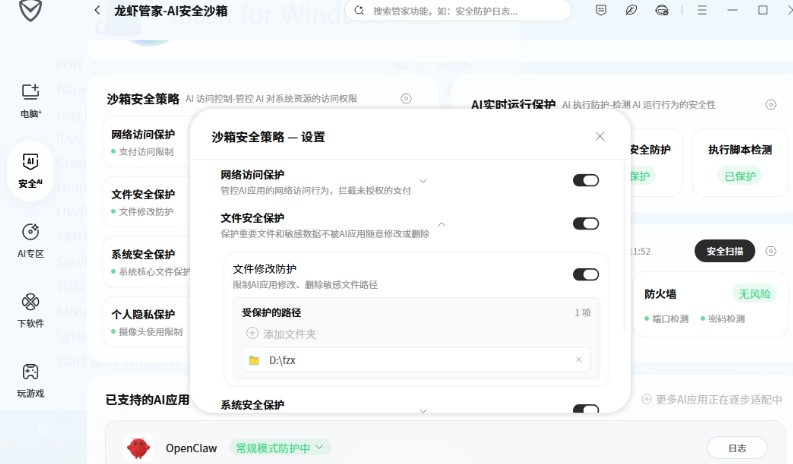Open 玩游戏 from the sidebar
Screen dimensions: 793x464
click(30, 378)
